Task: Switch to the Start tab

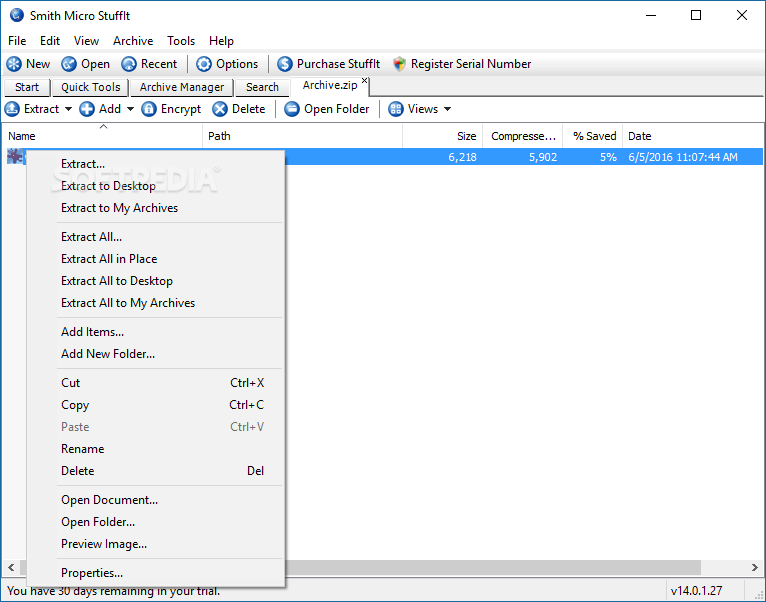Action: click(x=27, y=87)
